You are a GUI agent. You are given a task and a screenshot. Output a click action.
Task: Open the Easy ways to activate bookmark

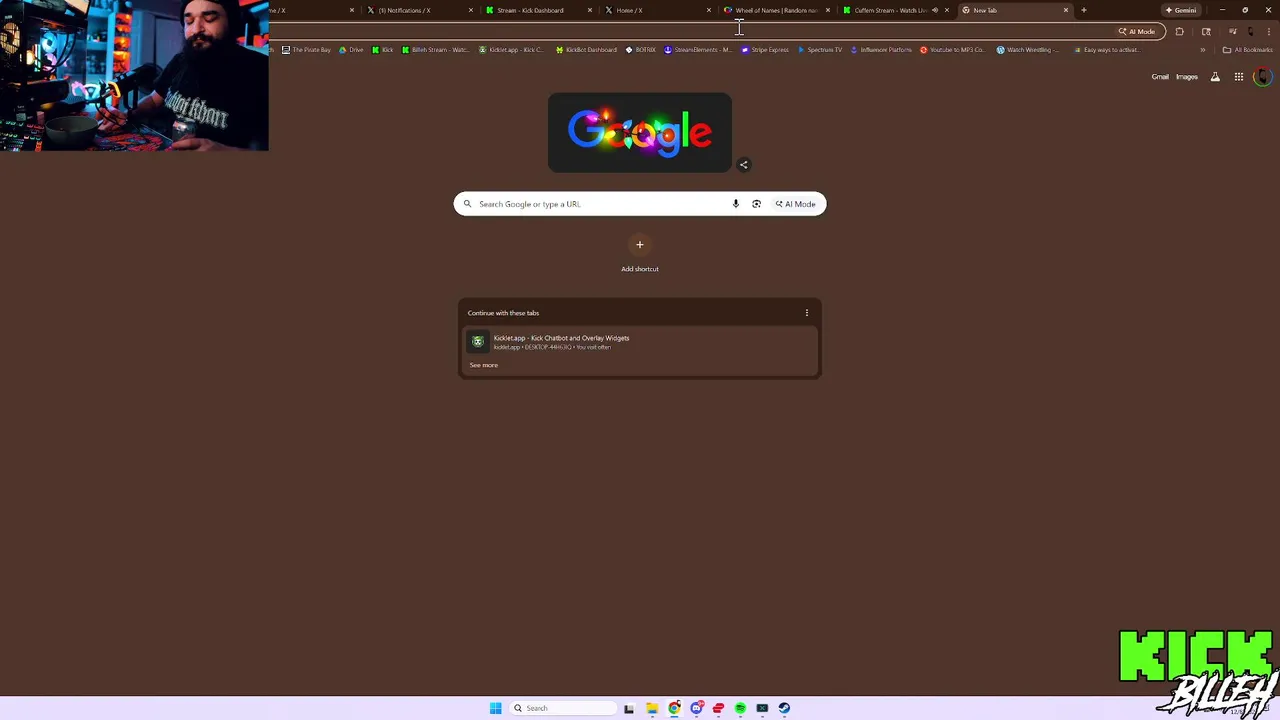[1106, 50]
